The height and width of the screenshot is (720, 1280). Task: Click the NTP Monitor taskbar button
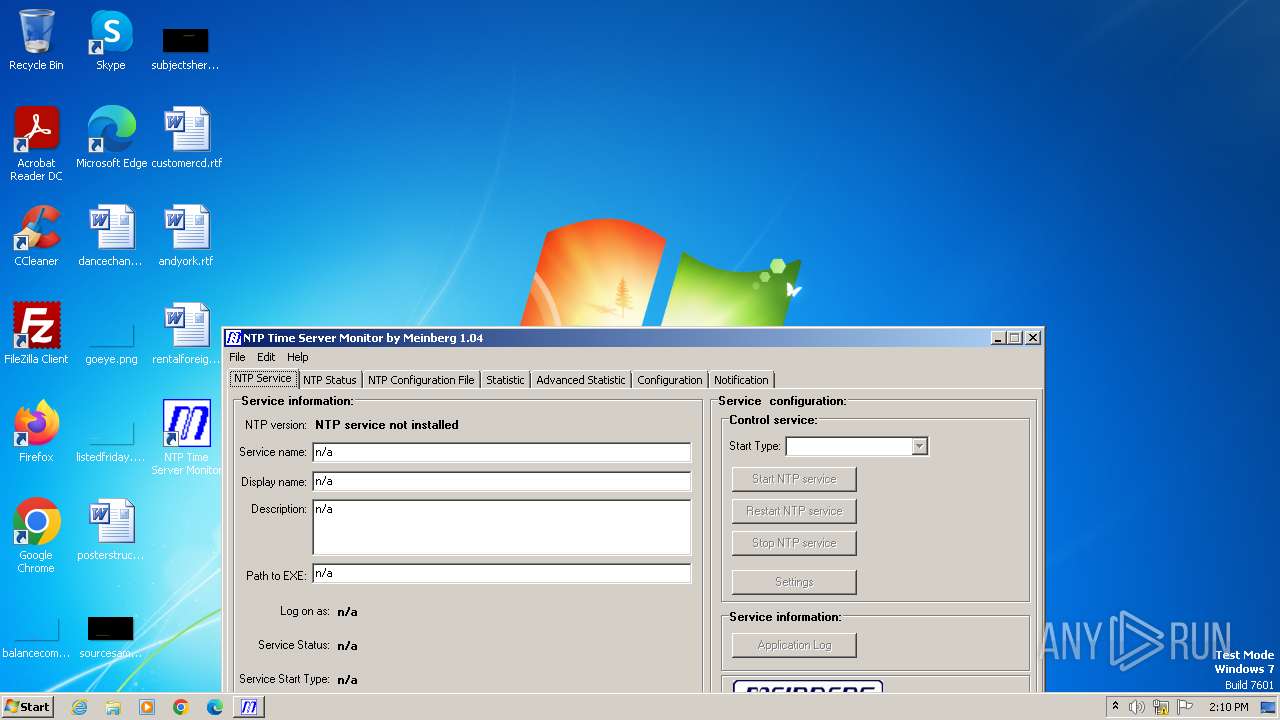coord(249,707)
